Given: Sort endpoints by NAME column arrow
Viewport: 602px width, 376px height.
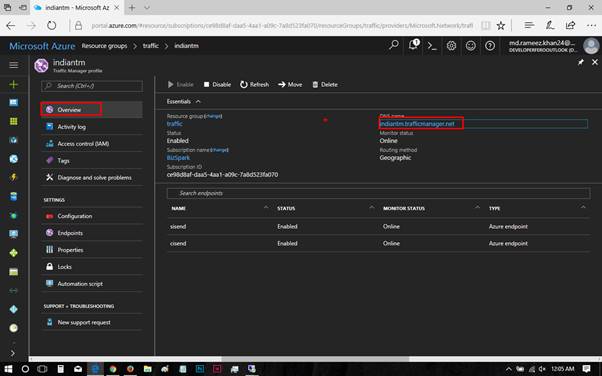Looking at the screenshot, I should [x=266, y=207].
